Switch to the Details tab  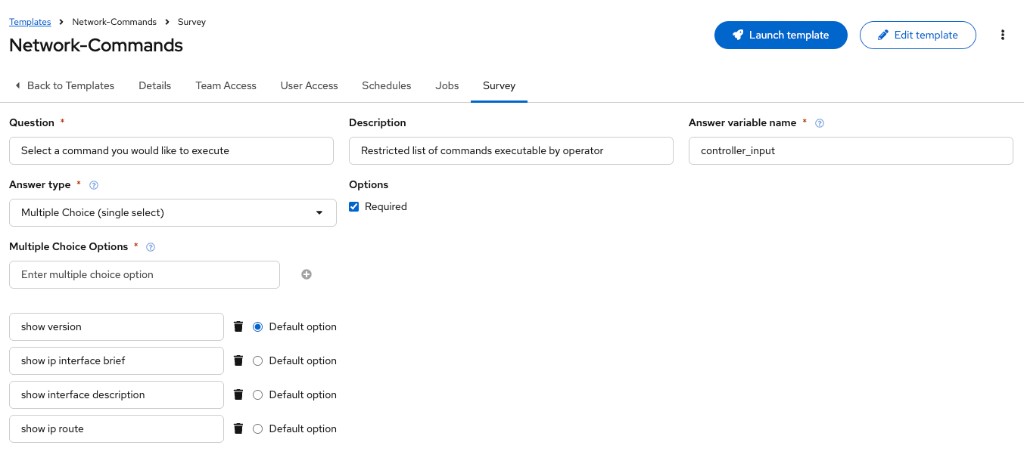coord(155,86)
